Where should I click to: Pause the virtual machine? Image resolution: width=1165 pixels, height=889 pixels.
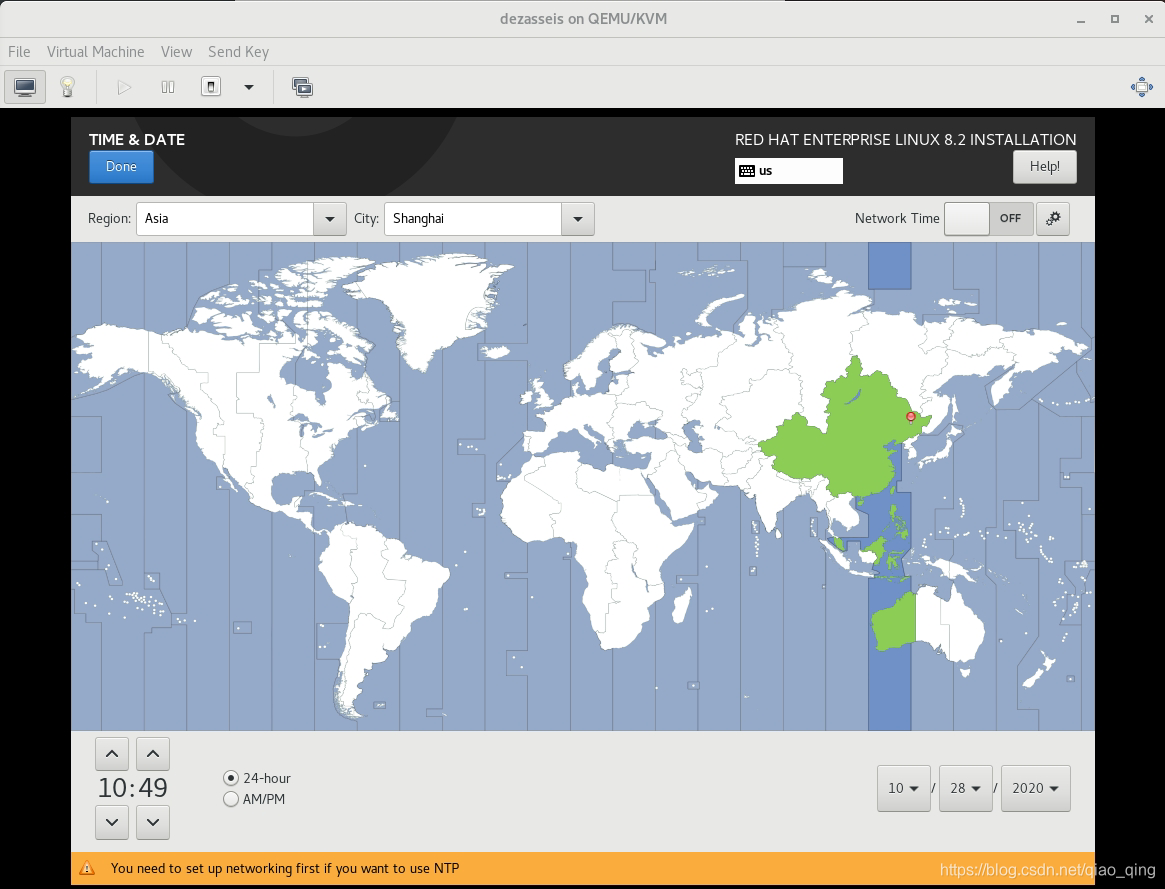168,88
